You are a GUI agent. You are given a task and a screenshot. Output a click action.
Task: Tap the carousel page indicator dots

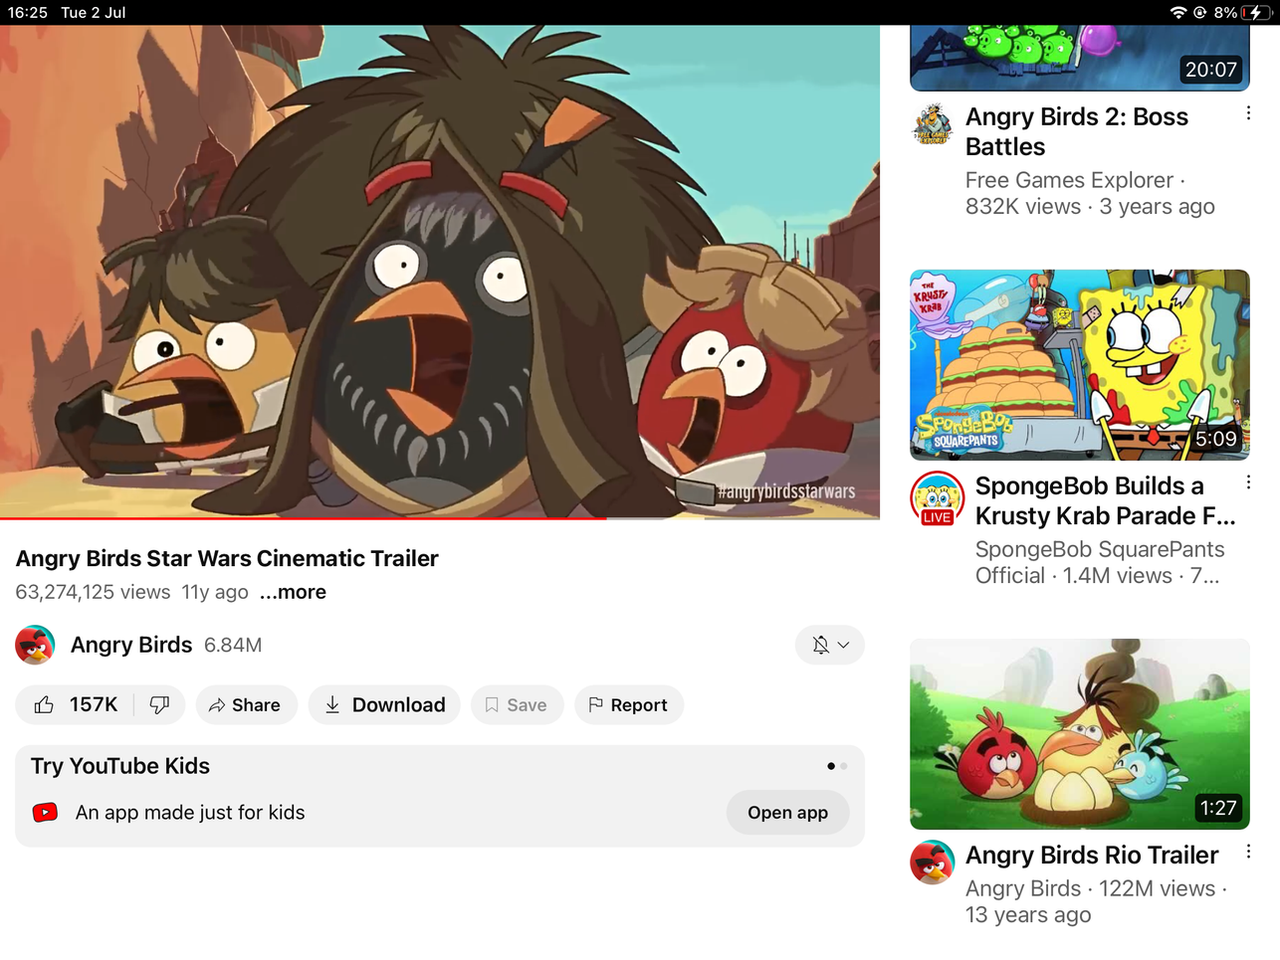pos(837,766)
